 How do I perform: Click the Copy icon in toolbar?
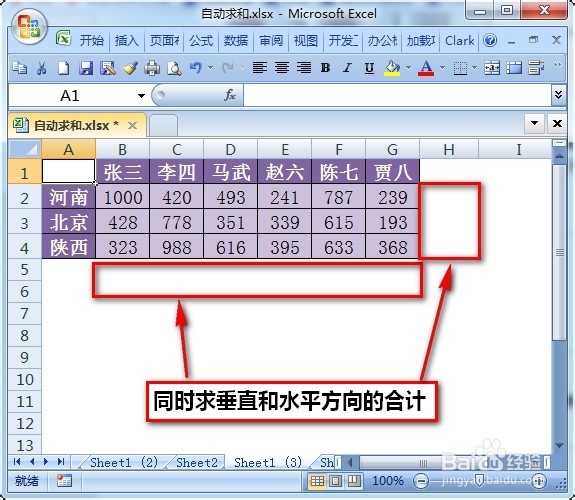[x=19, y=68]
